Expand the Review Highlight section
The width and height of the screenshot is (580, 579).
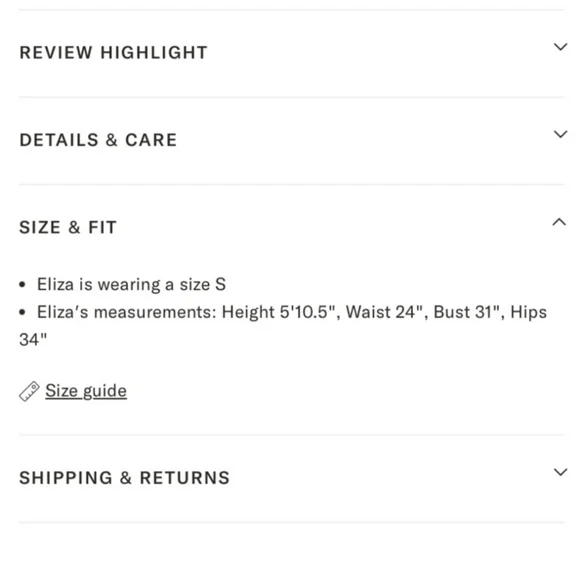click(291, 53)
